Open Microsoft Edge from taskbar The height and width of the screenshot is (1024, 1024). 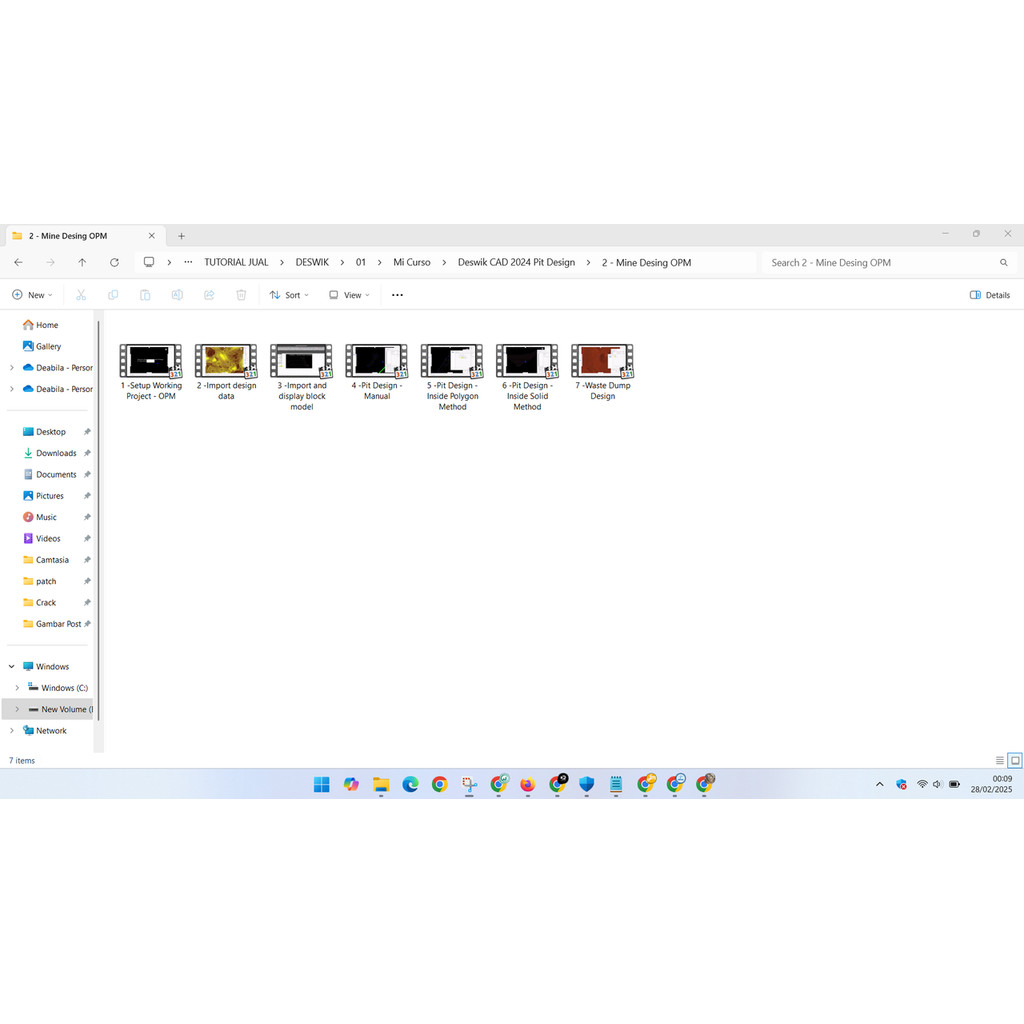point(410,784)
